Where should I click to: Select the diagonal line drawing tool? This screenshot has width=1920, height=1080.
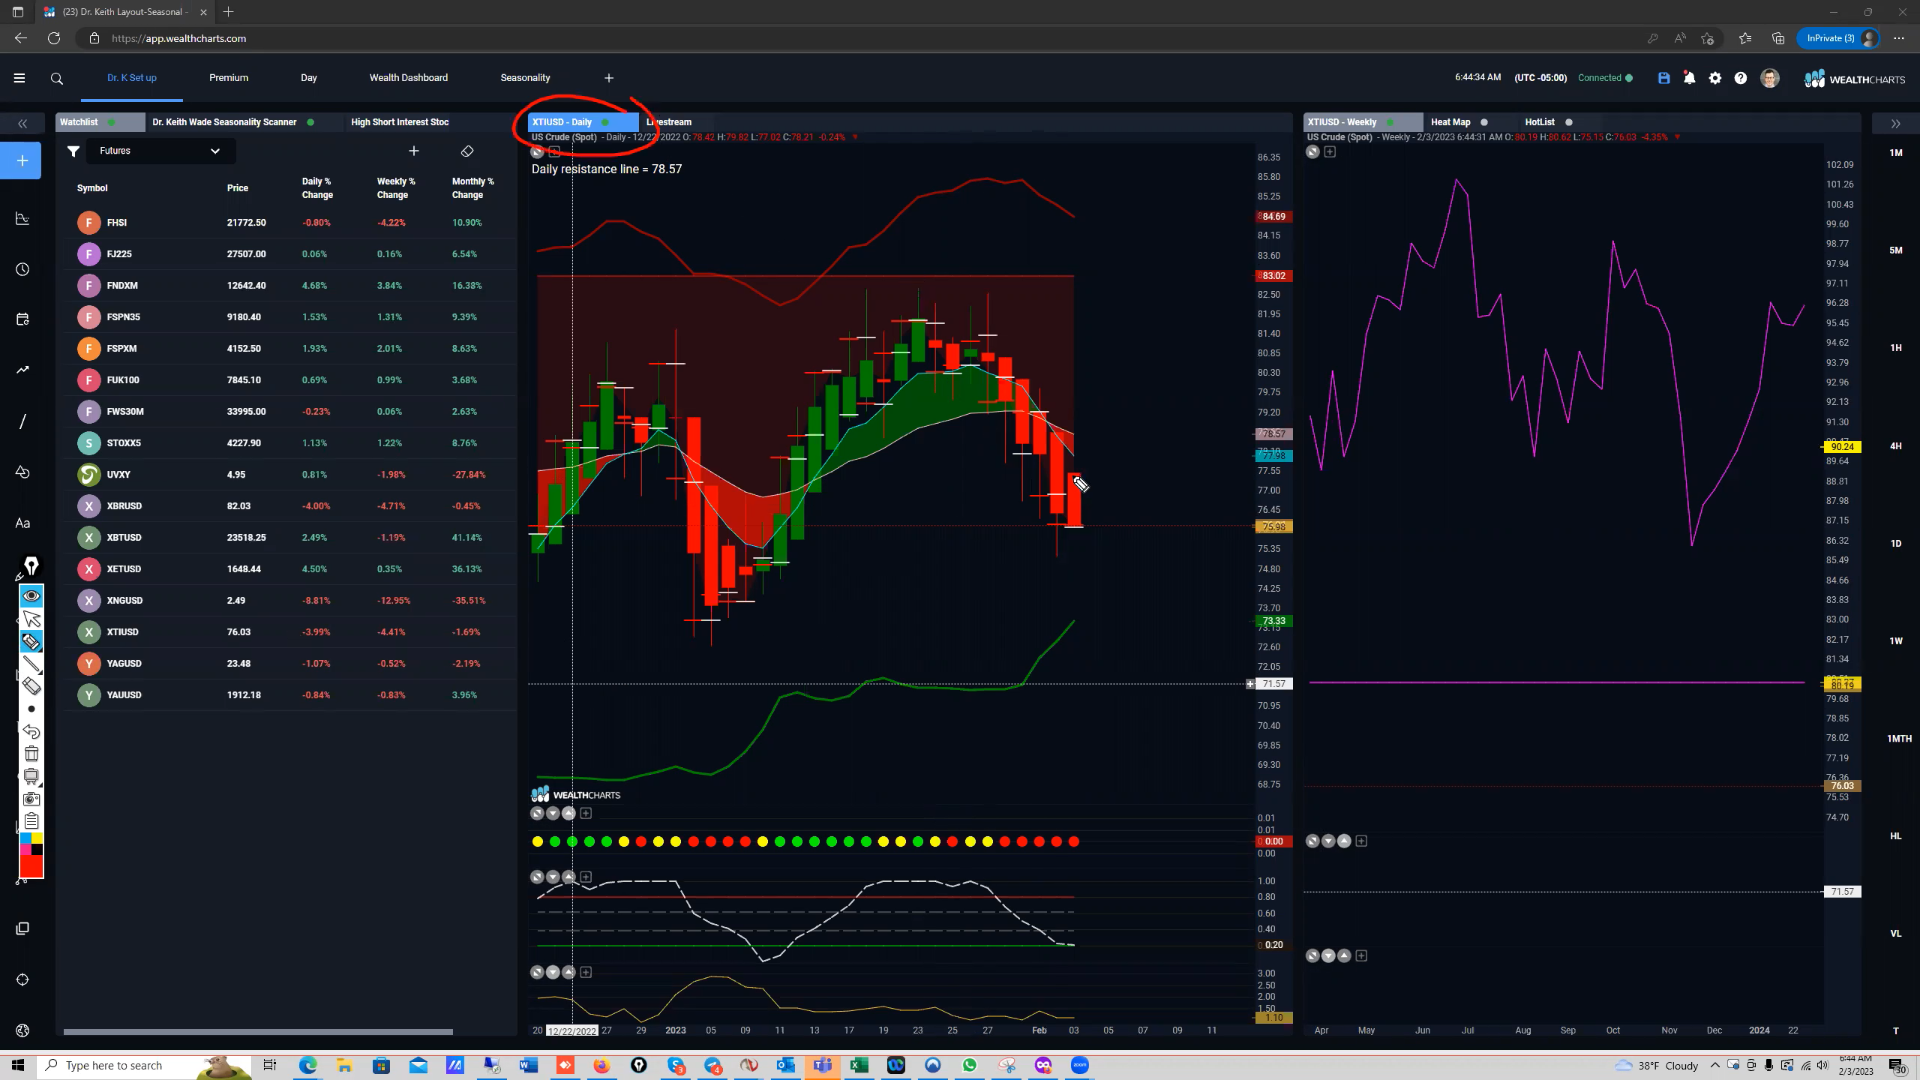coord(22,421)
